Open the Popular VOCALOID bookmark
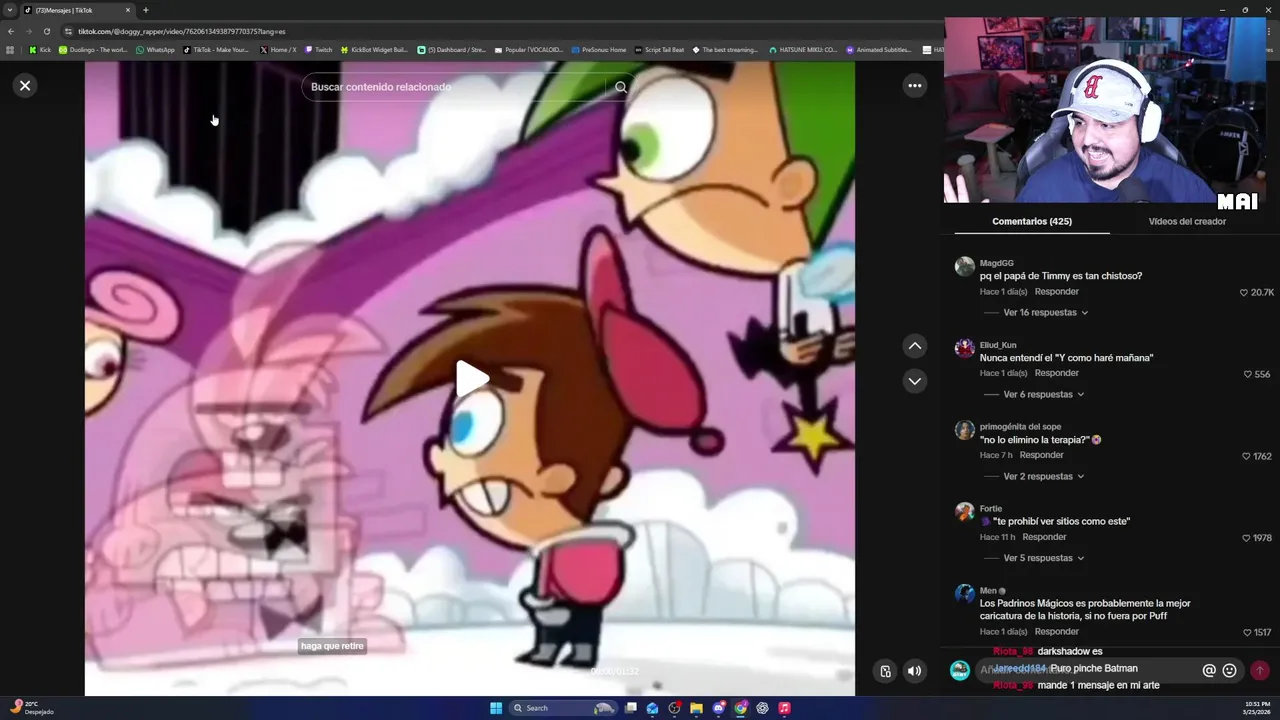The width and height of the screenshot is (1280, 720). (529, 50)
